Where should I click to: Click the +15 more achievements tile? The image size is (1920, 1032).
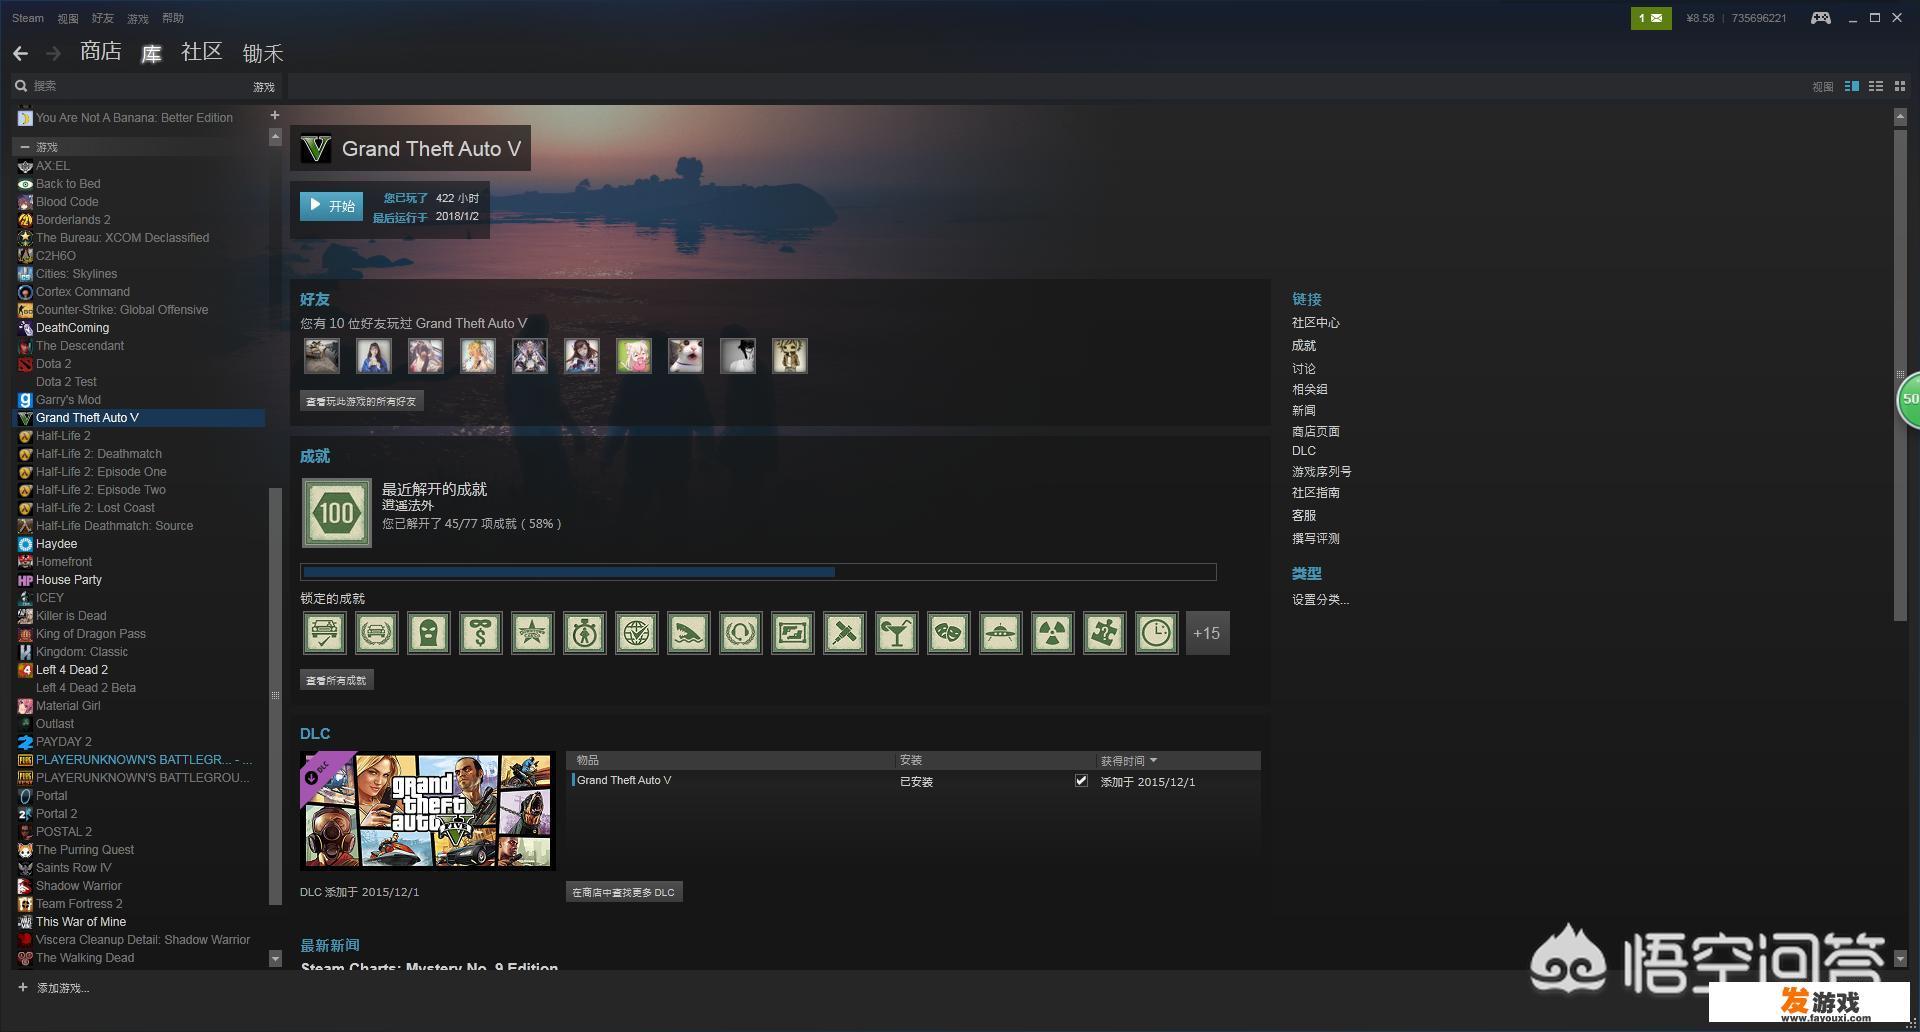click(x=1208, y=633)
